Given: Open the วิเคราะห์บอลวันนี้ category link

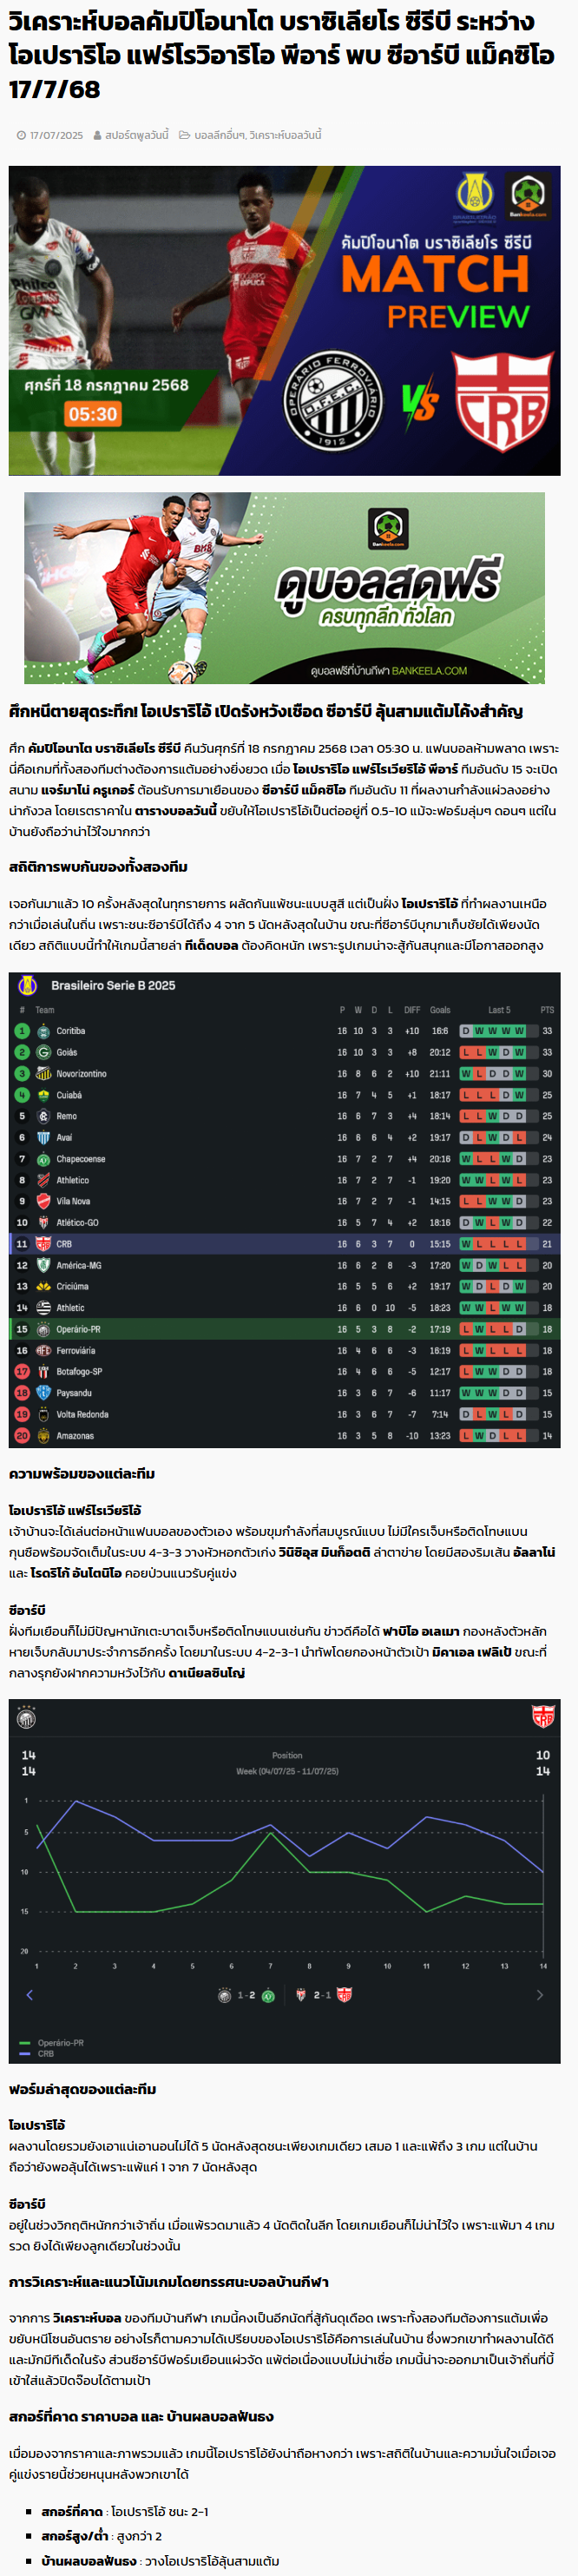Looking at the screenshot, I should [x=286, y=135].
